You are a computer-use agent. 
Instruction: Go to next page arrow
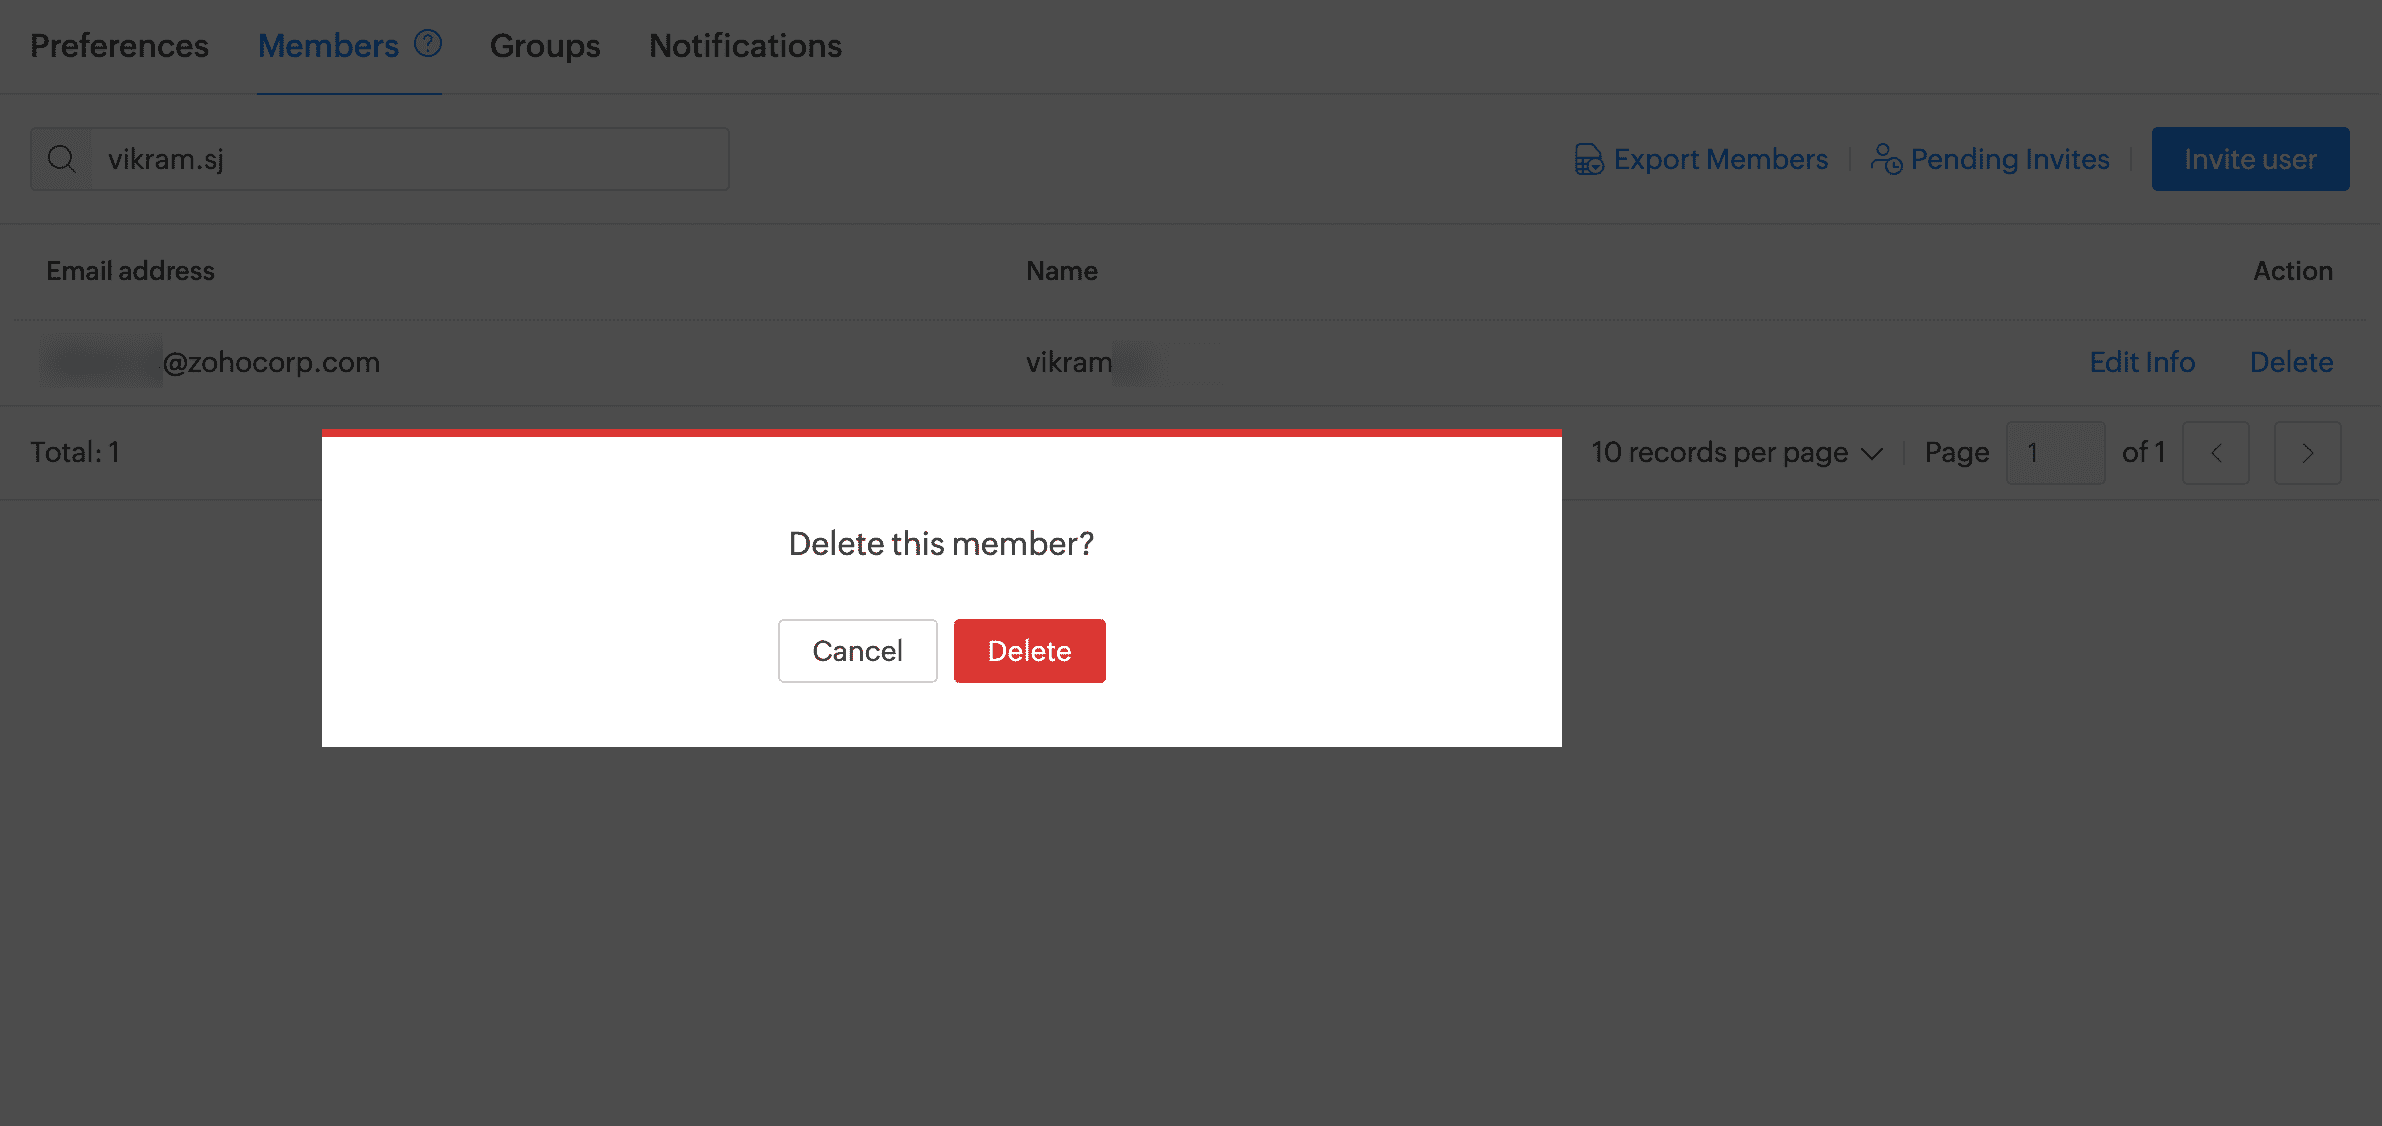pos(2307,453)
